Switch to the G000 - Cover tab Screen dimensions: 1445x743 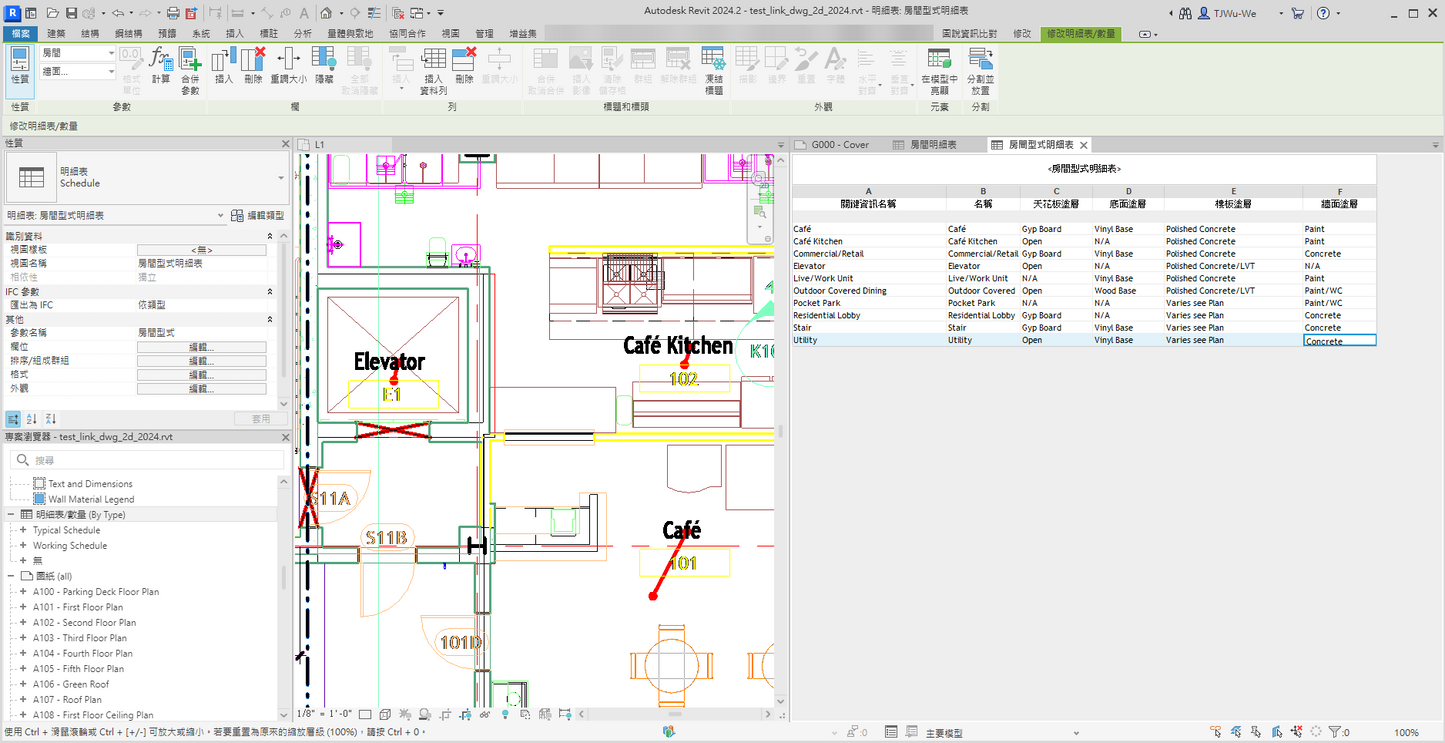(839, 145)
